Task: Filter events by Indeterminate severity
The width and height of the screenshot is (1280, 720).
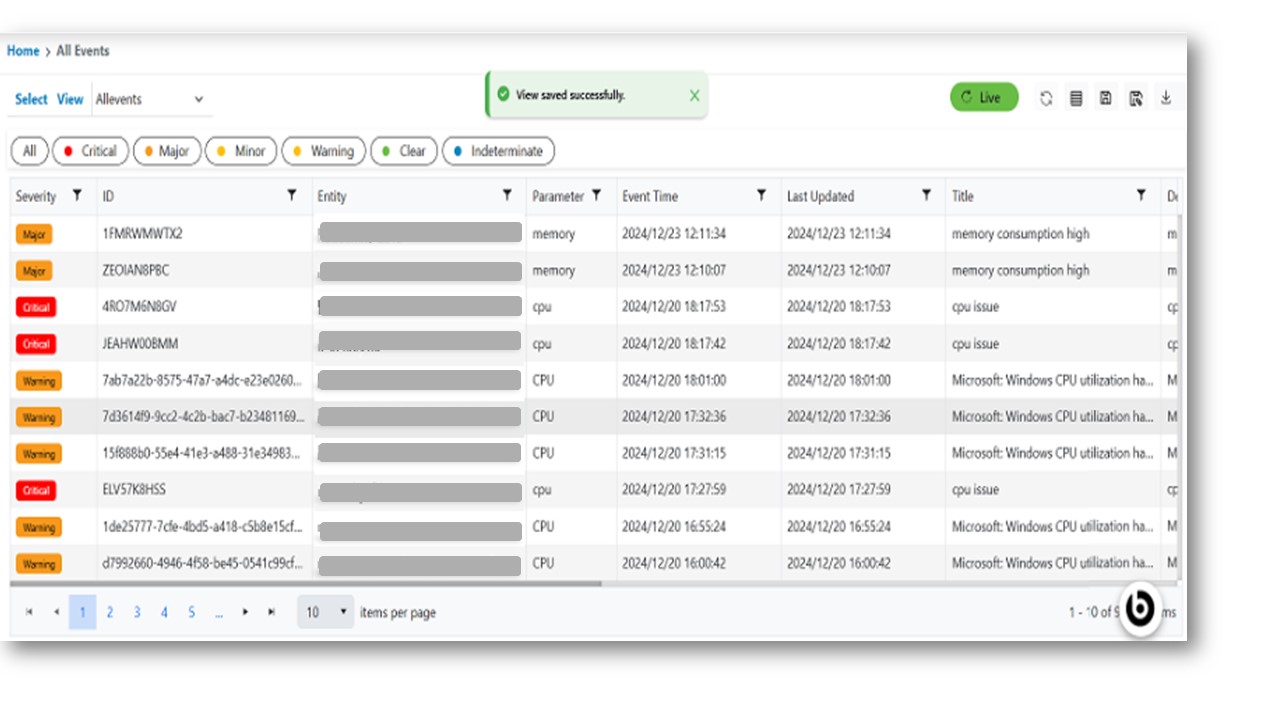Action: pos(498,151)
